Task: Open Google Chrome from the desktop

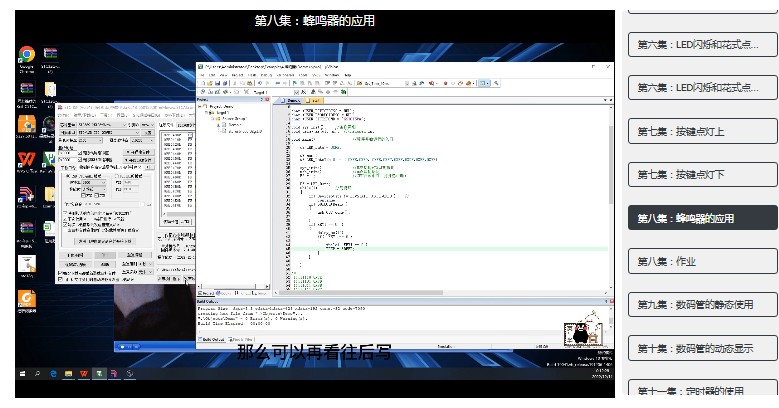Action: click(26, 55)
